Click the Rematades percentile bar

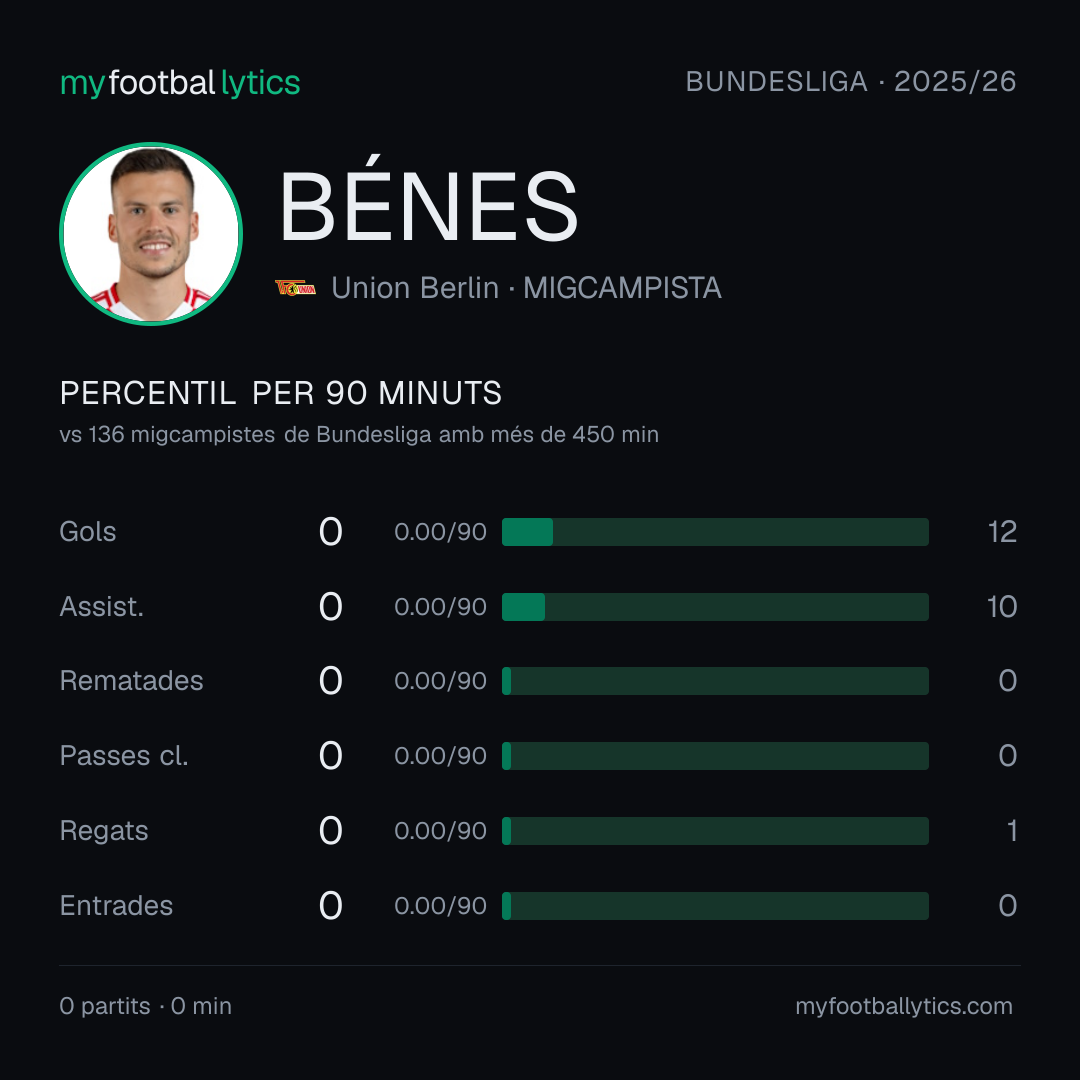click(715, 681)
